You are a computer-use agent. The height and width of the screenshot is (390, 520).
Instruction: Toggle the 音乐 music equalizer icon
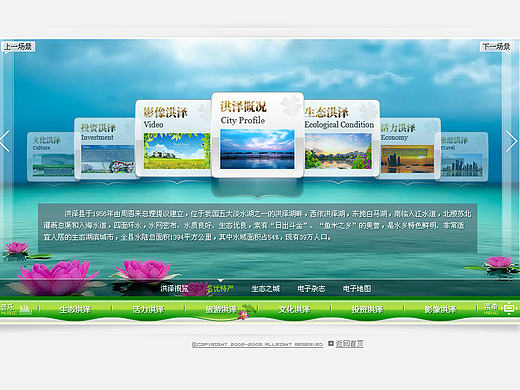pos(25,310)
